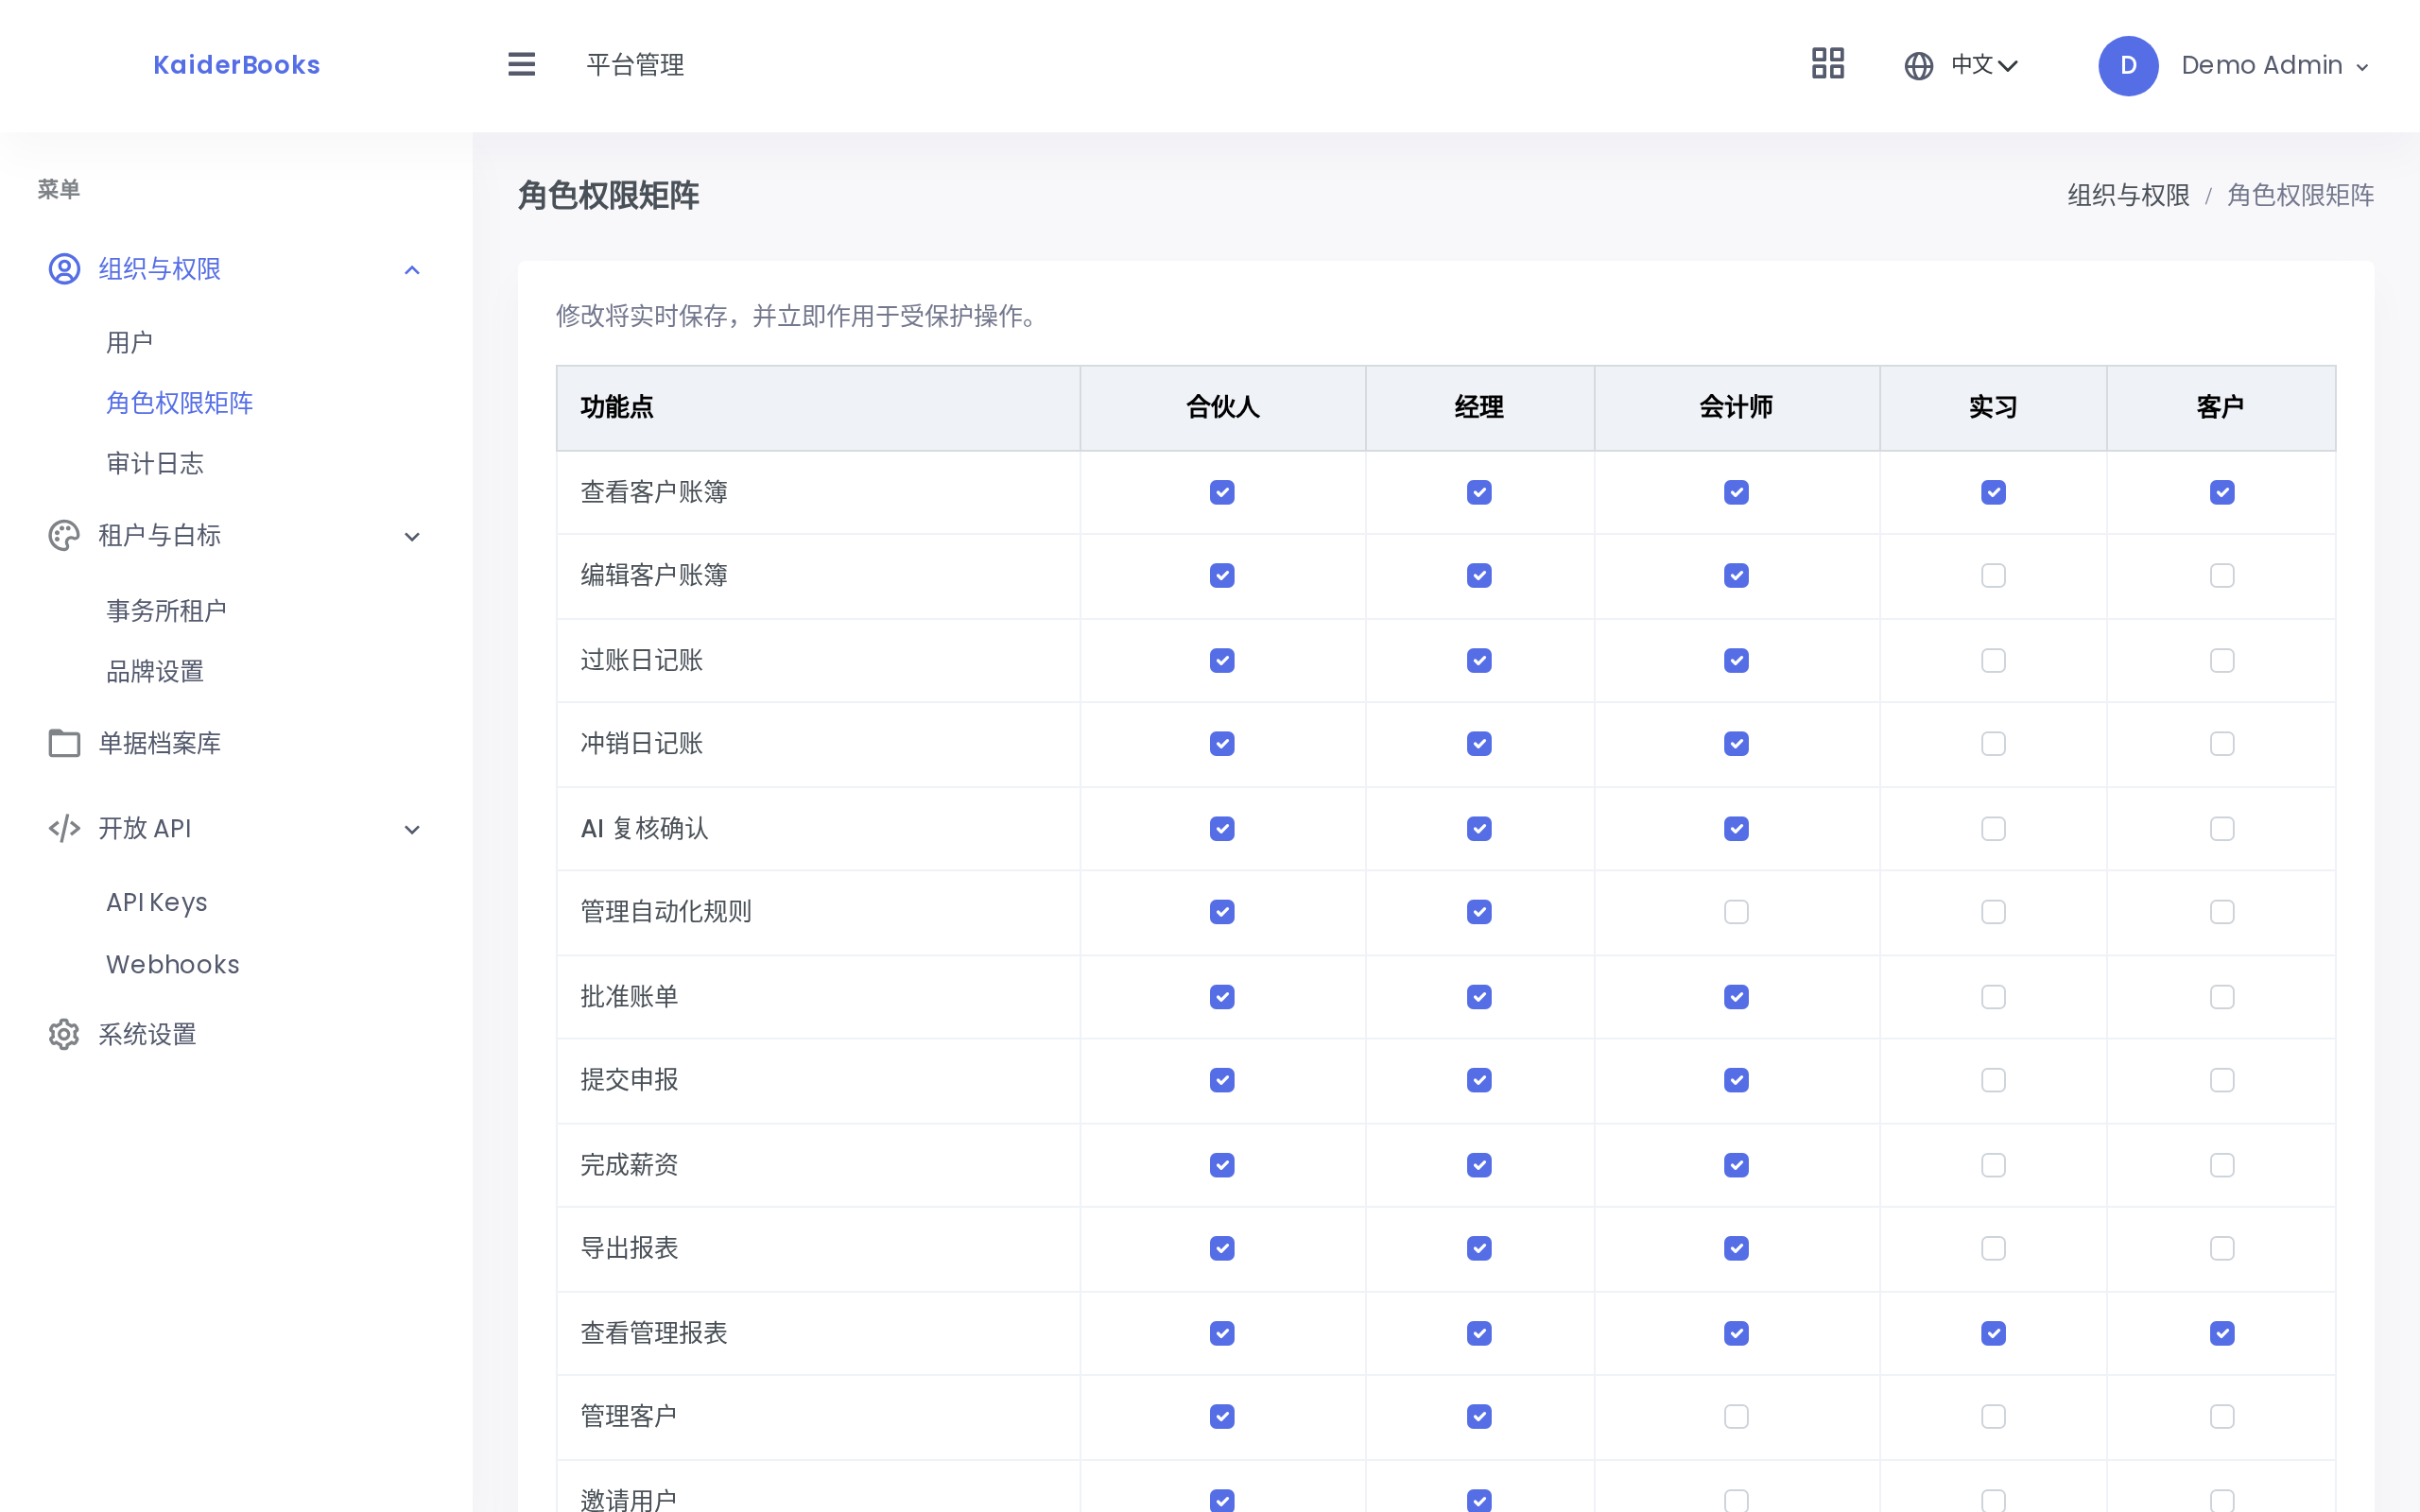Uncheck 查看管理报表 for 客户
The width and height of the screenshot is (2420, 1512).
[x=2222, y=1333]
